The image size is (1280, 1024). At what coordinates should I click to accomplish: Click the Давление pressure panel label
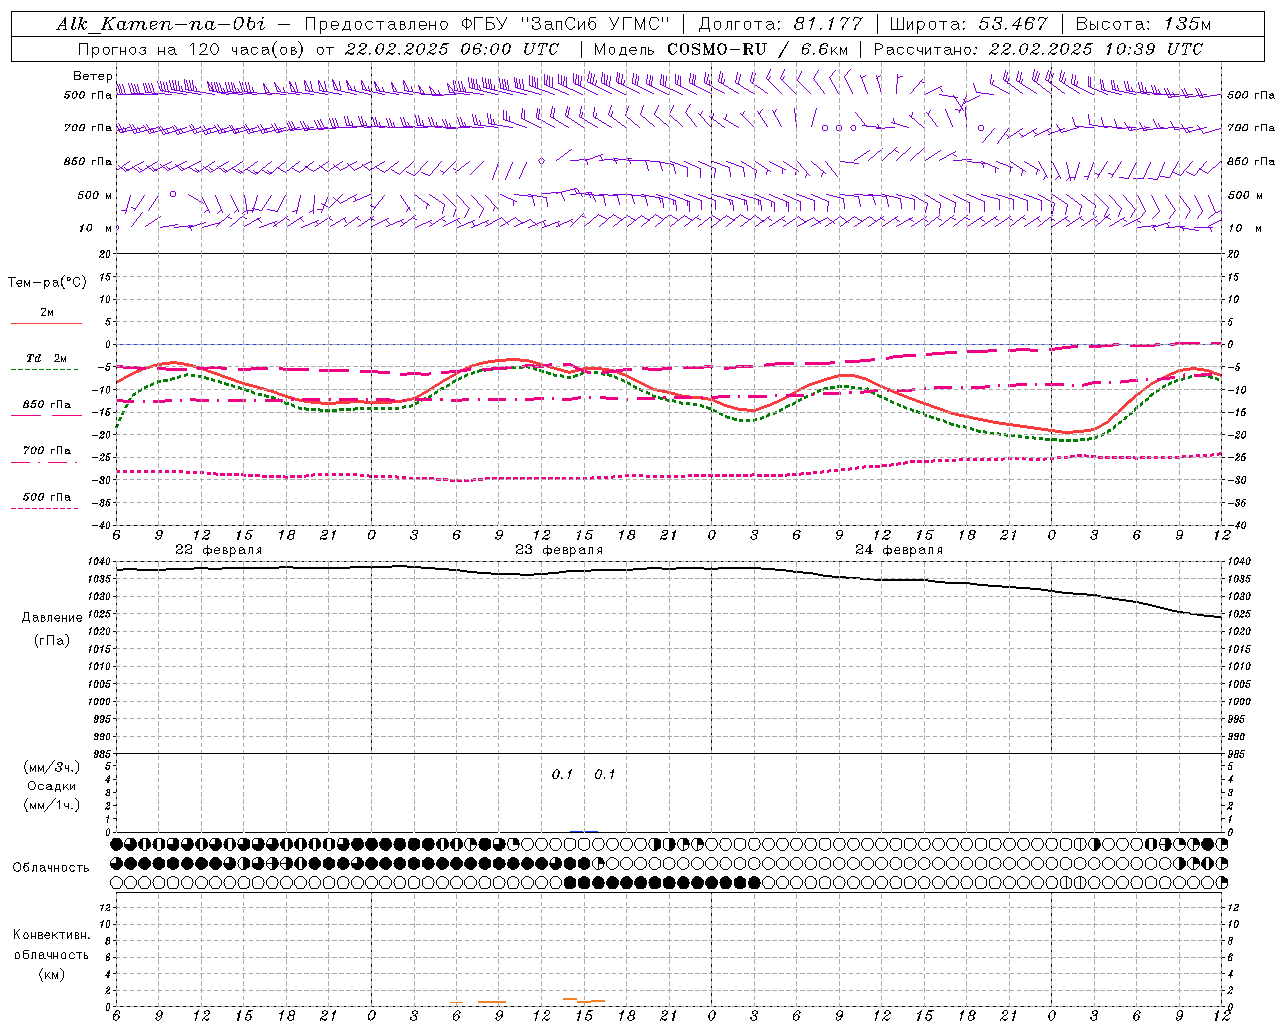coord(52,618)
